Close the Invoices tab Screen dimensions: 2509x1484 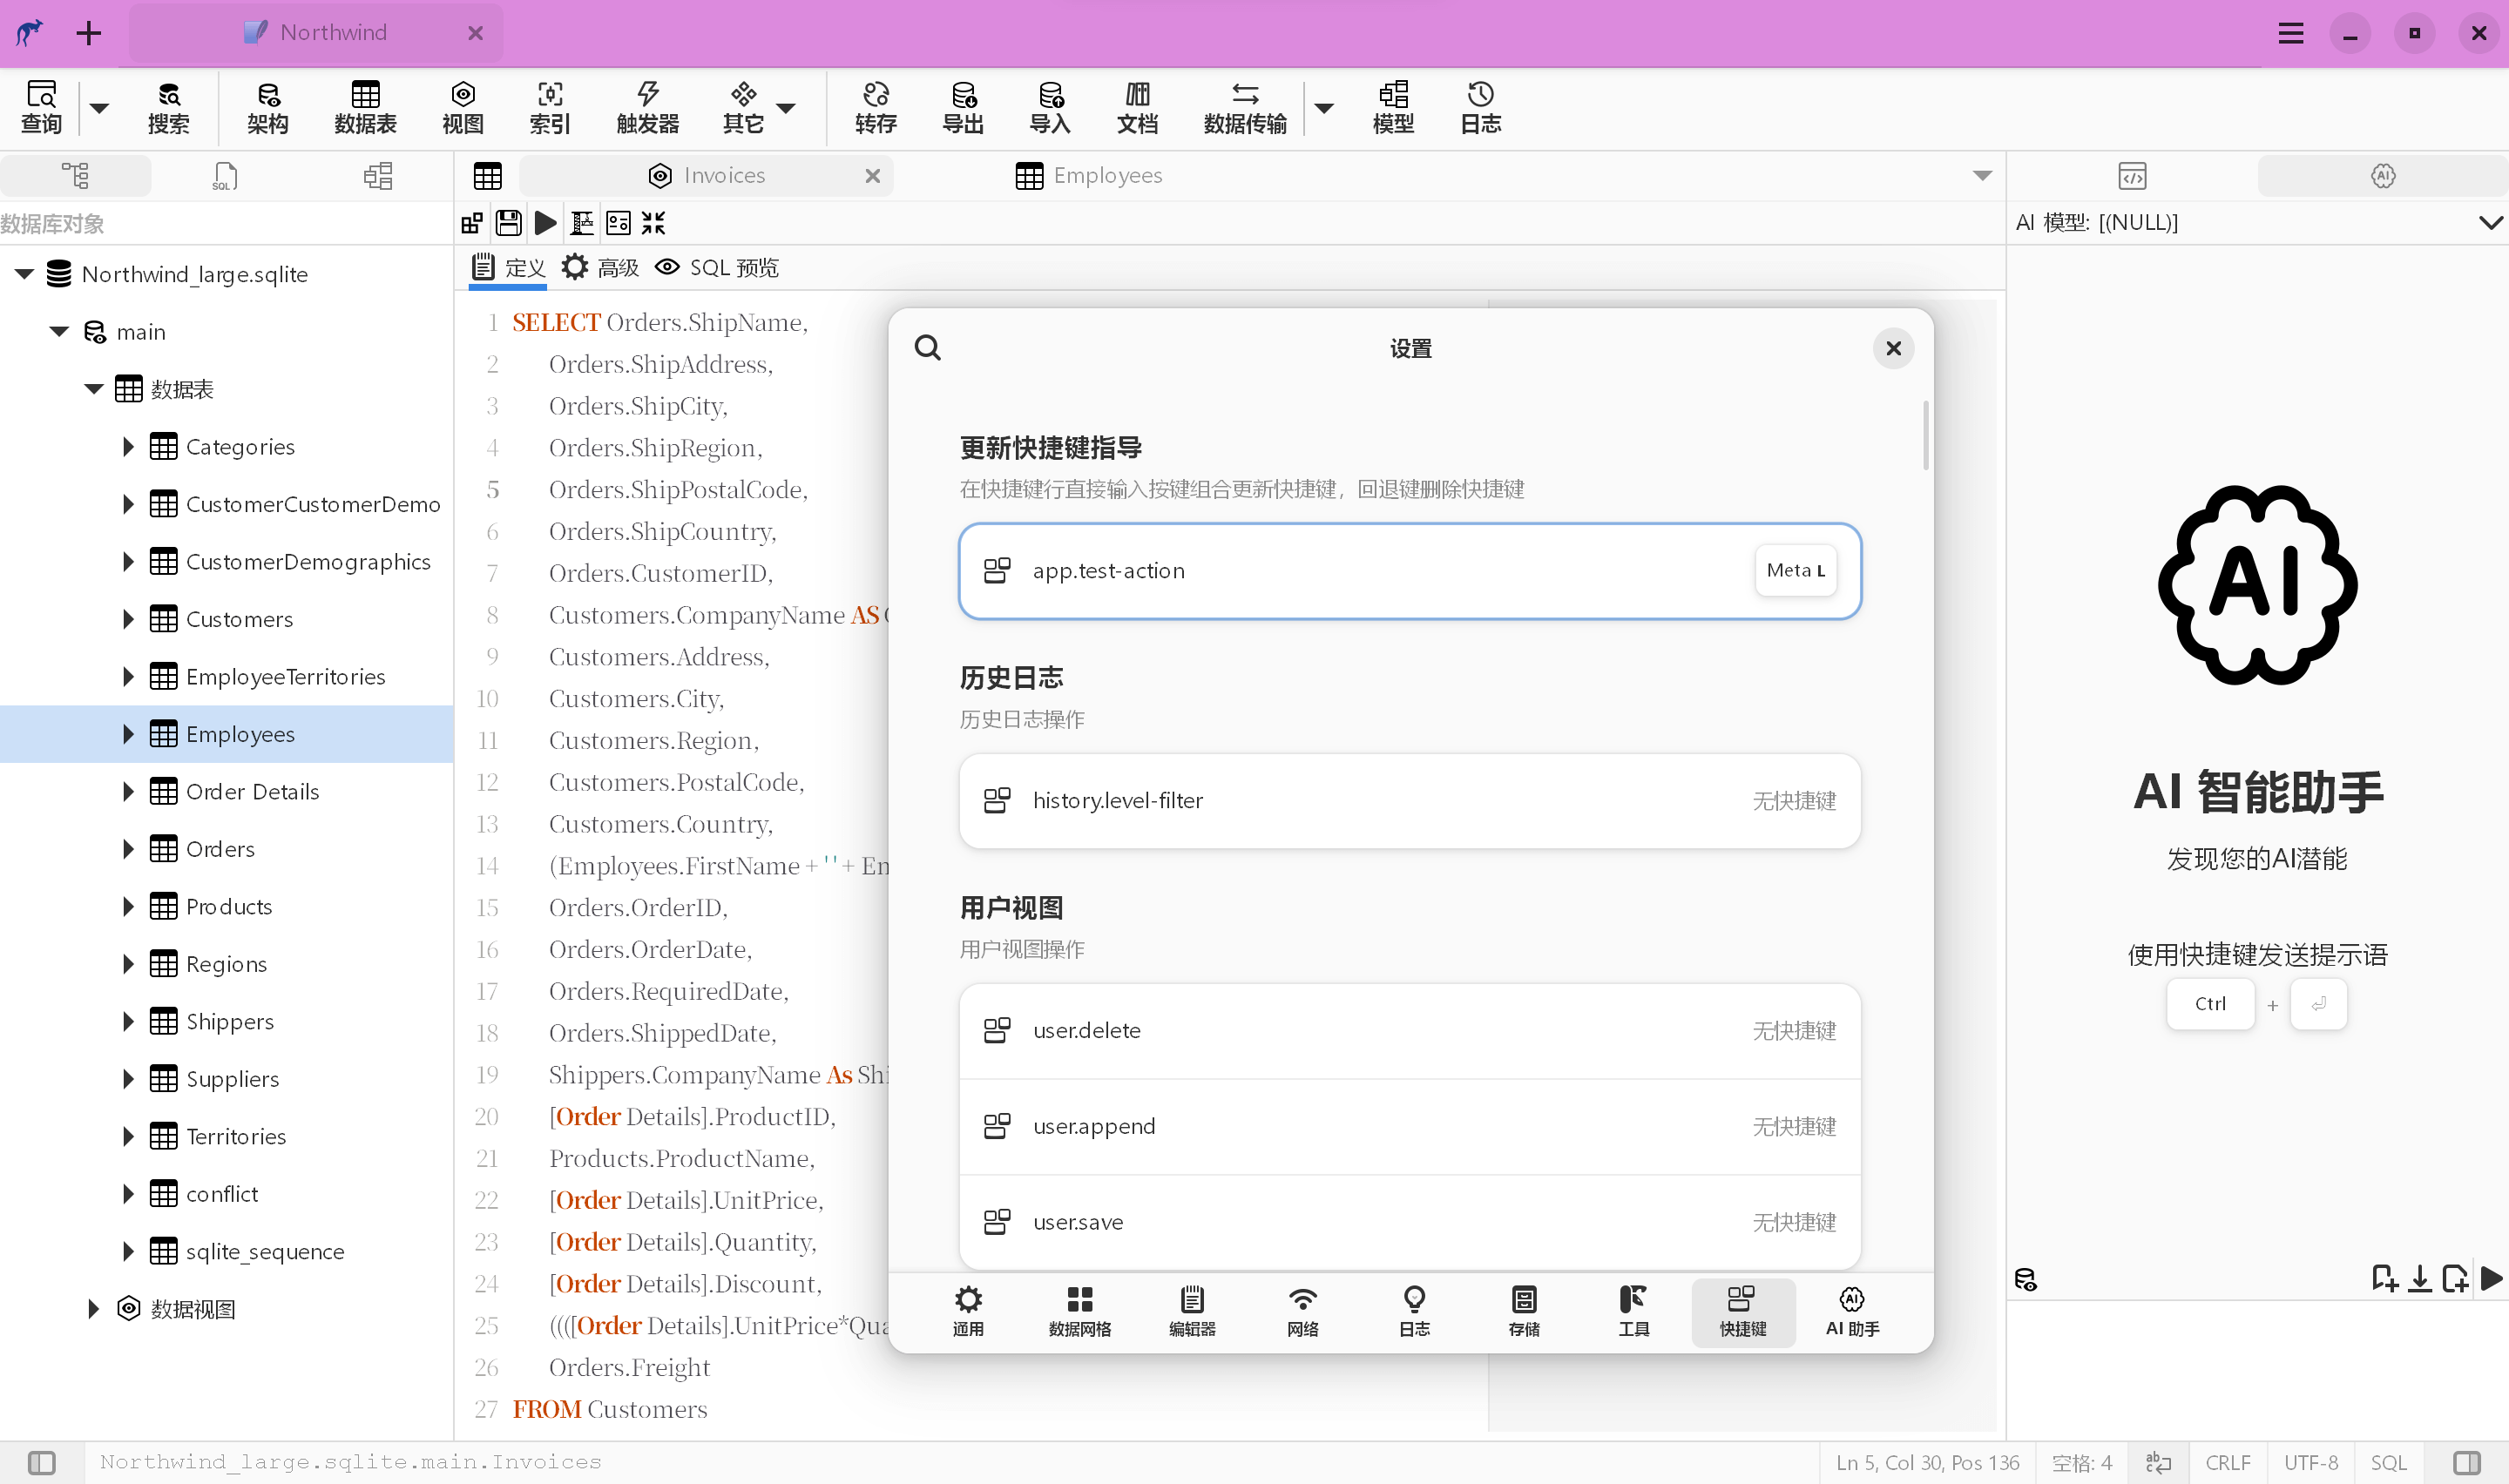click(x=872, y=176)
